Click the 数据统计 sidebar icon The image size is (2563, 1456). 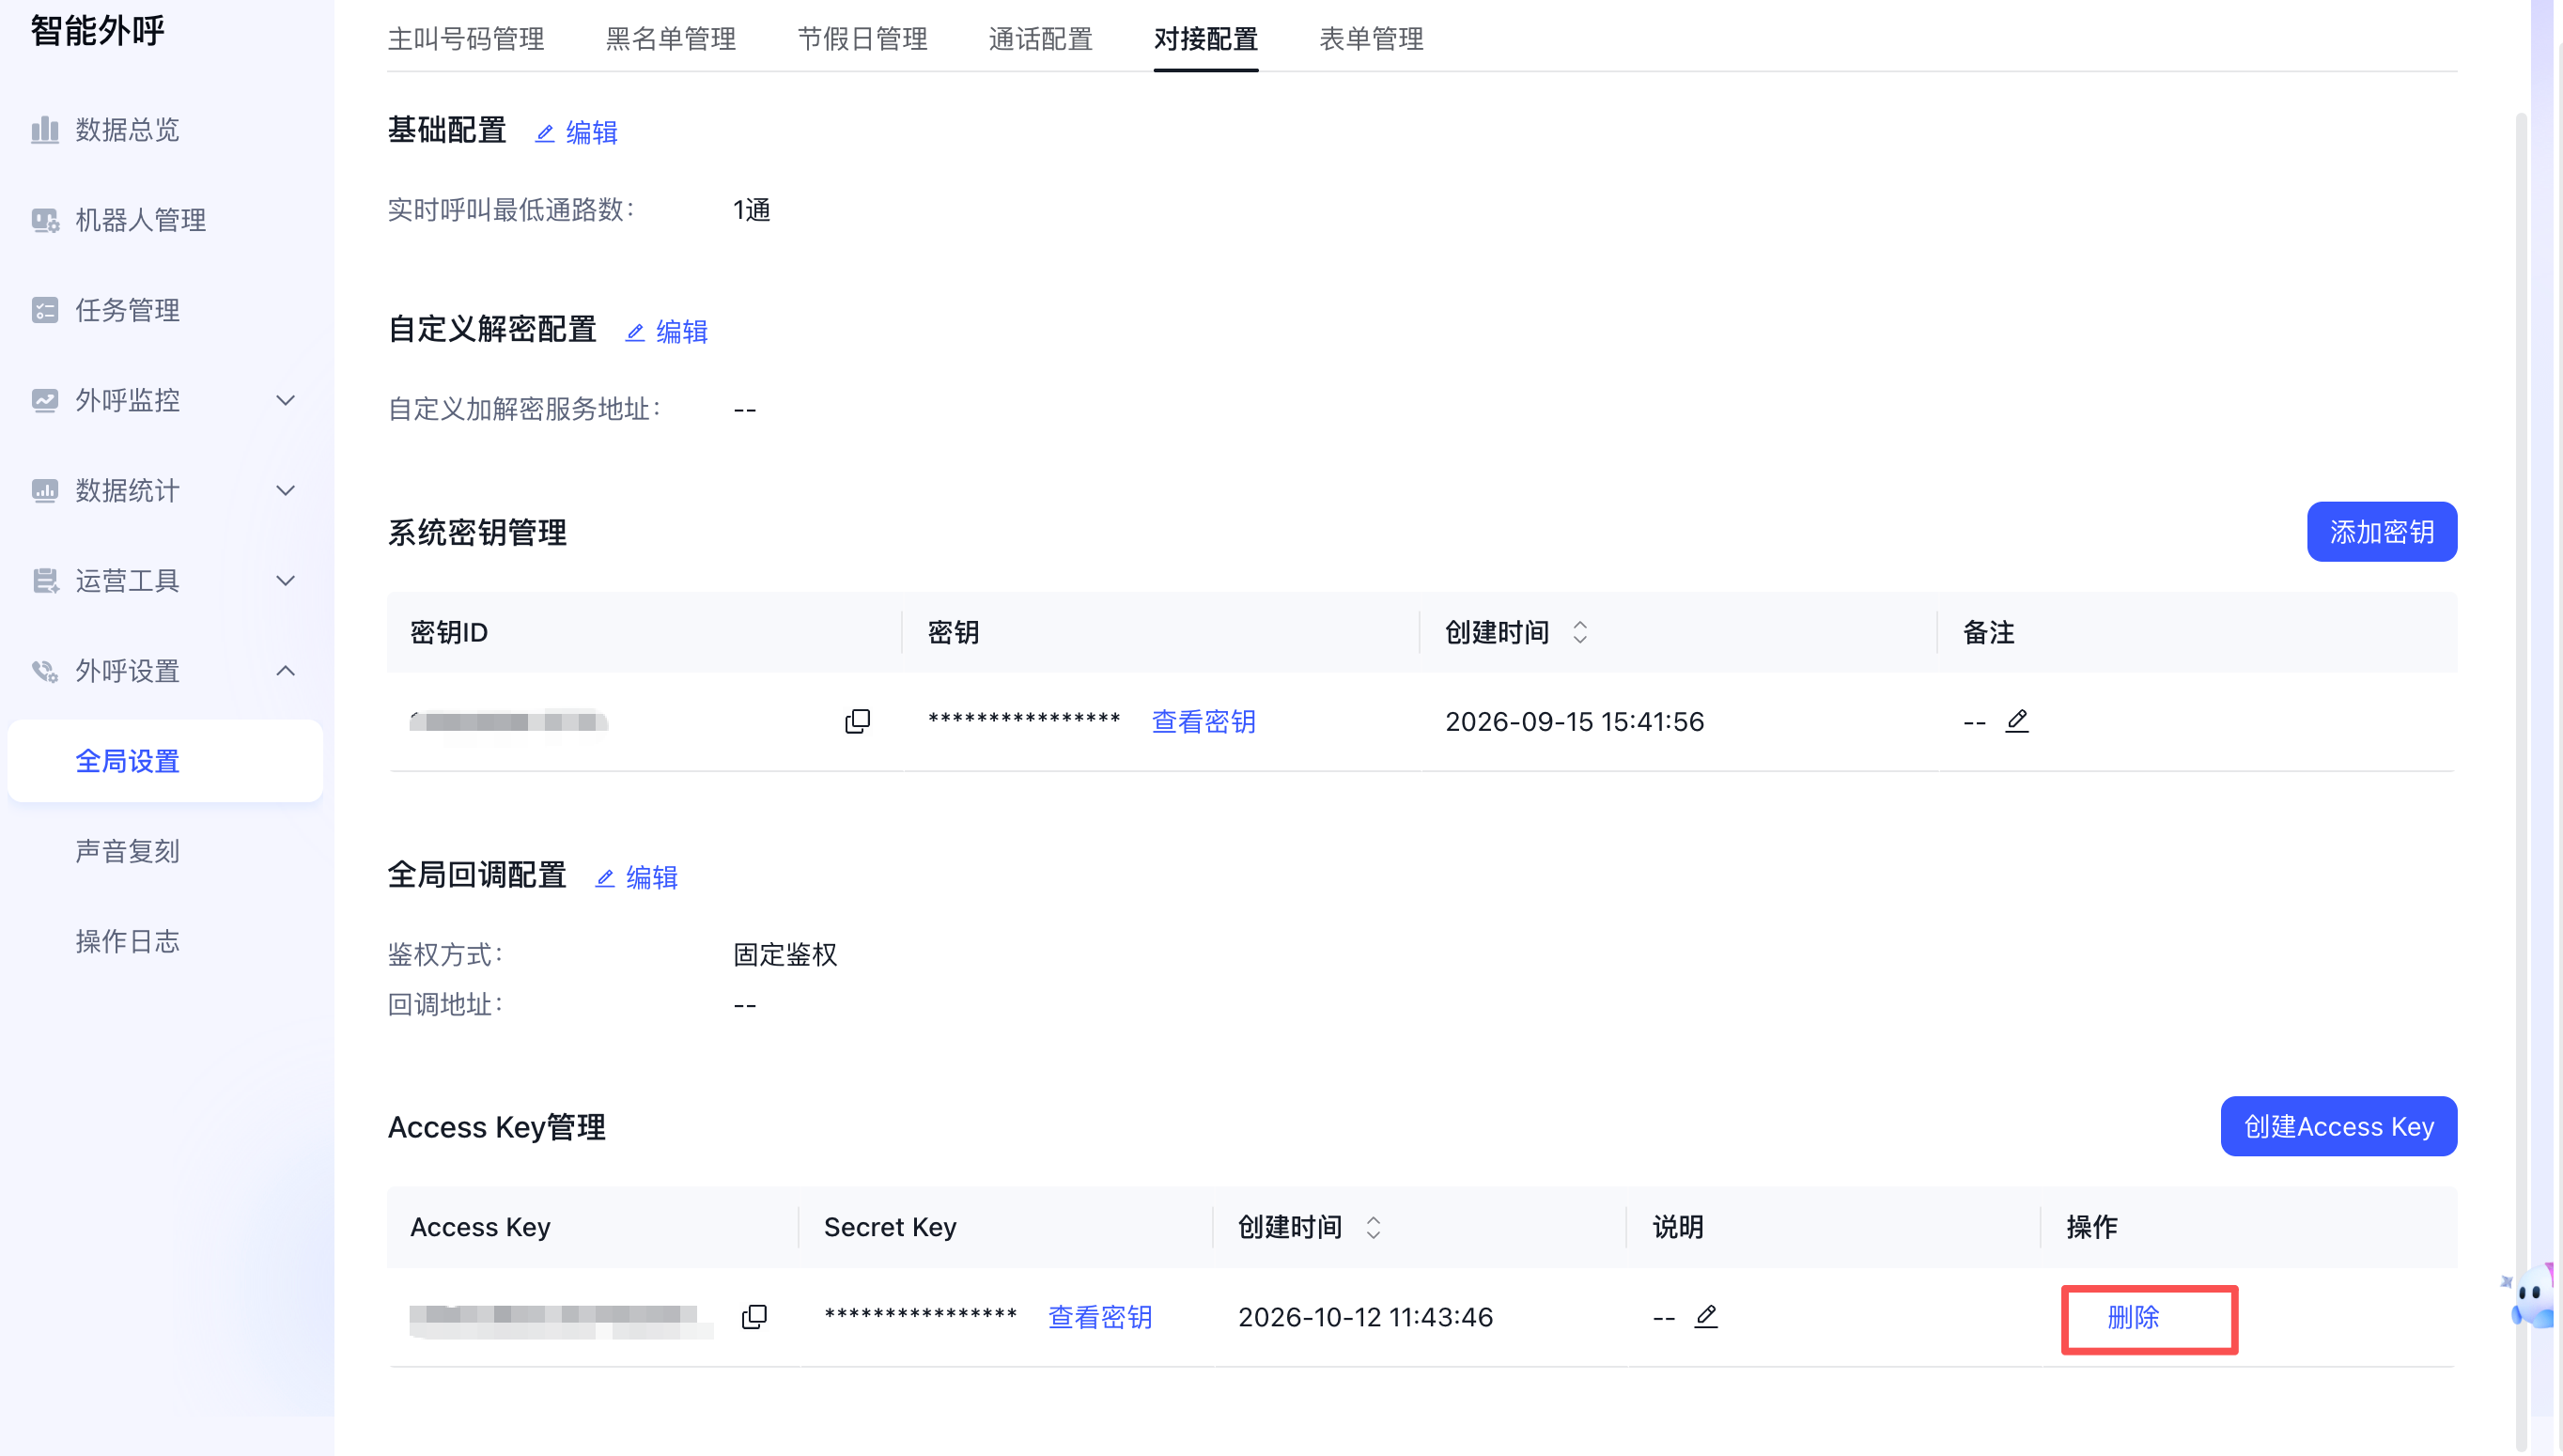(x=45, y=491)
